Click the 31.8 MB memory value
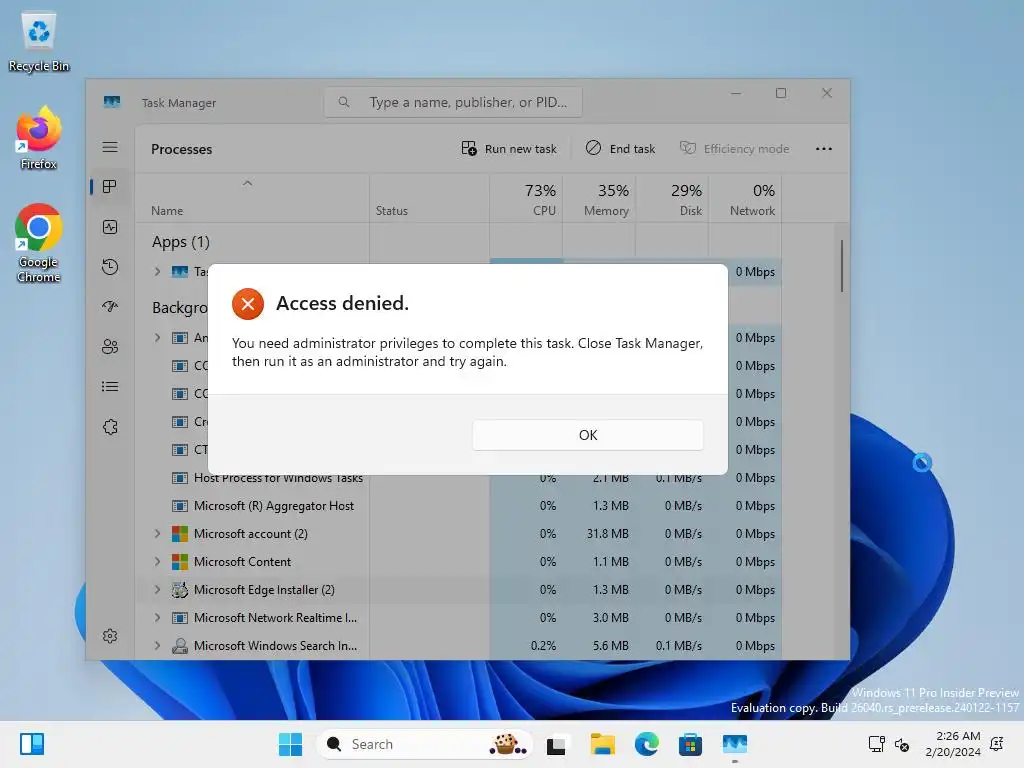The width and height of the screenshot is (1024, 768). (607, 534)
